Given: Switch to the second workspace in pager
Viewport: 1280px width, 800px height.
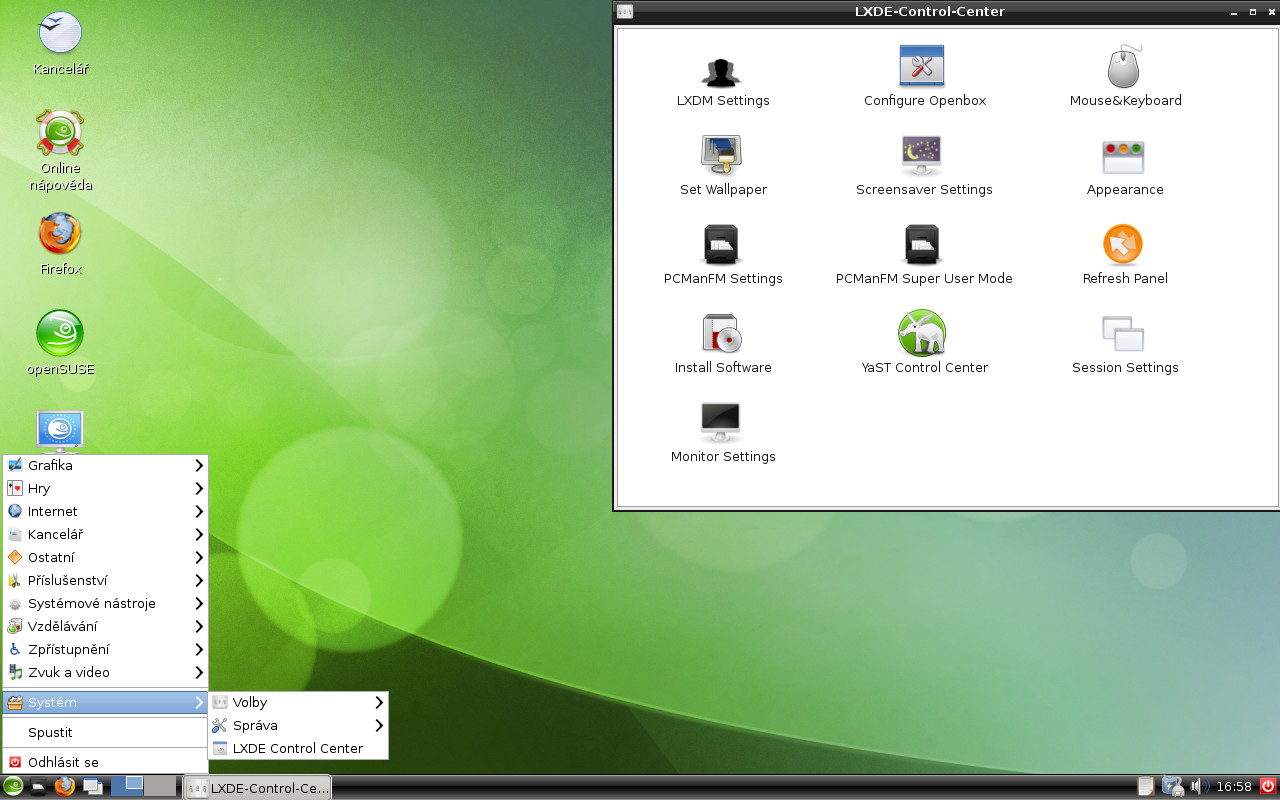Looking at the screenshot, I should (160, 786).
